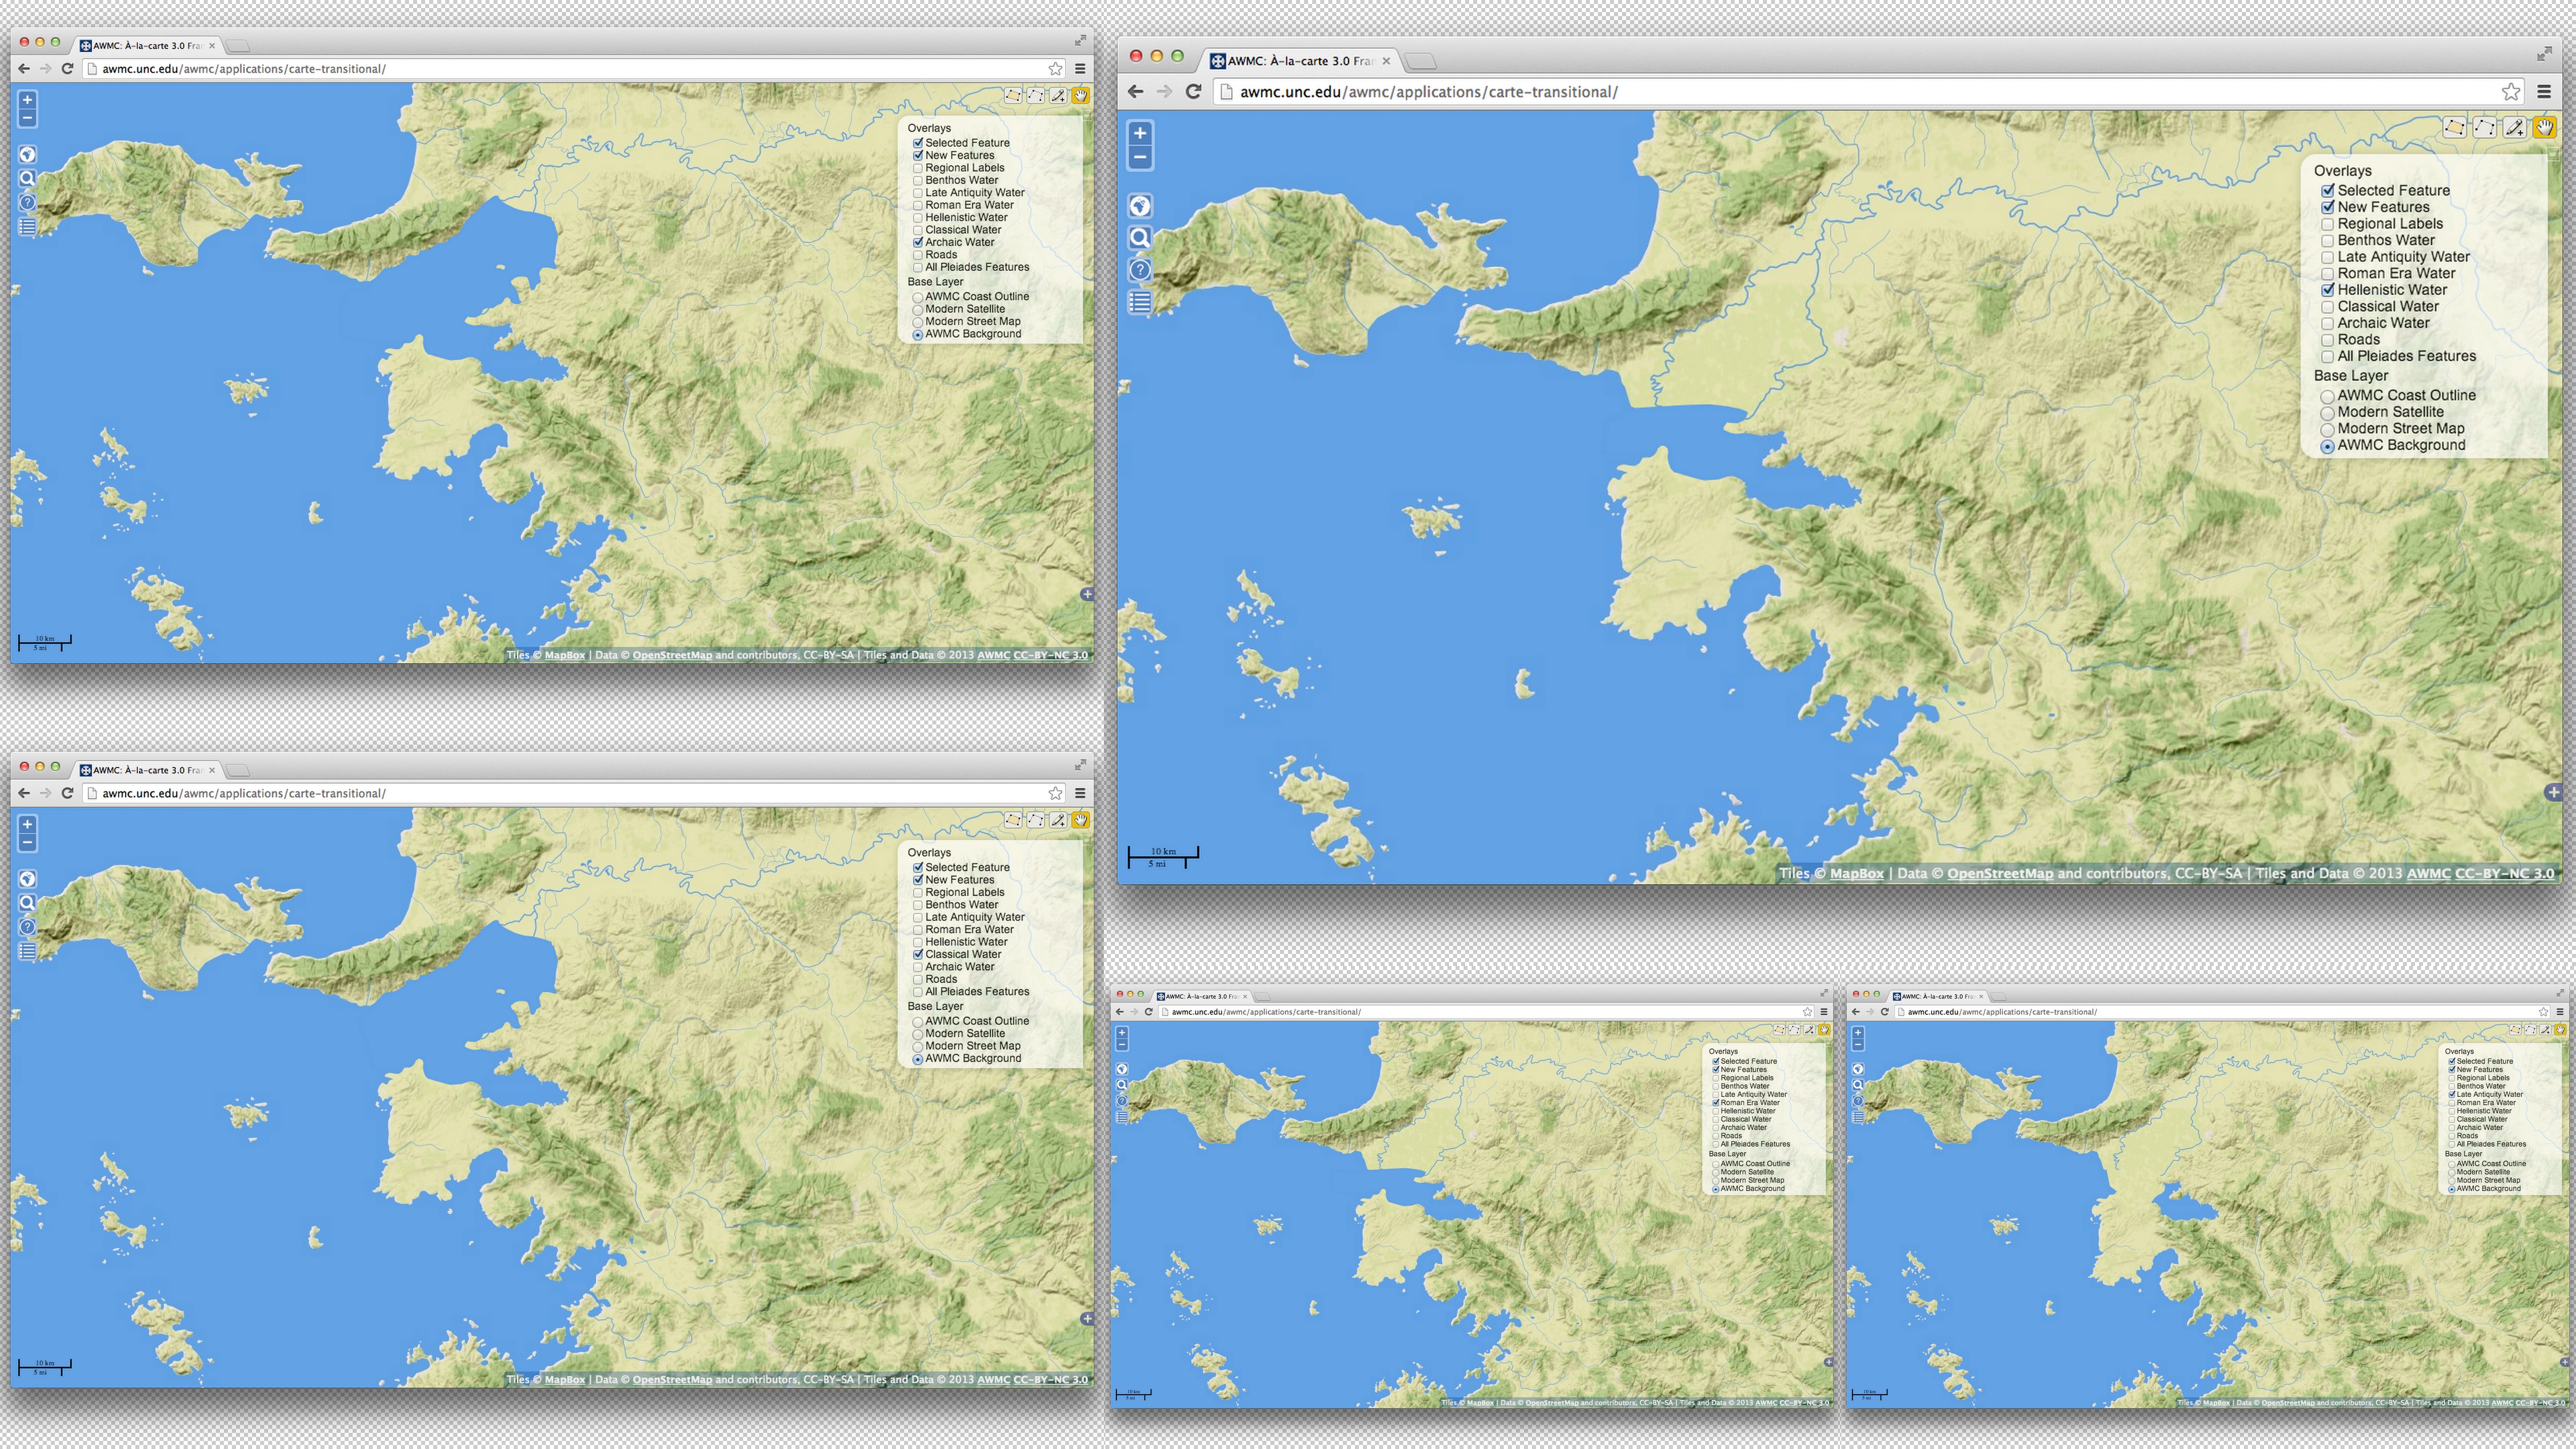Image resolution: width=2576 pixels, height=1449 pixels.
Task: Uncheck Classical Water in bottom-left window
Action: (x=917, y=955)
